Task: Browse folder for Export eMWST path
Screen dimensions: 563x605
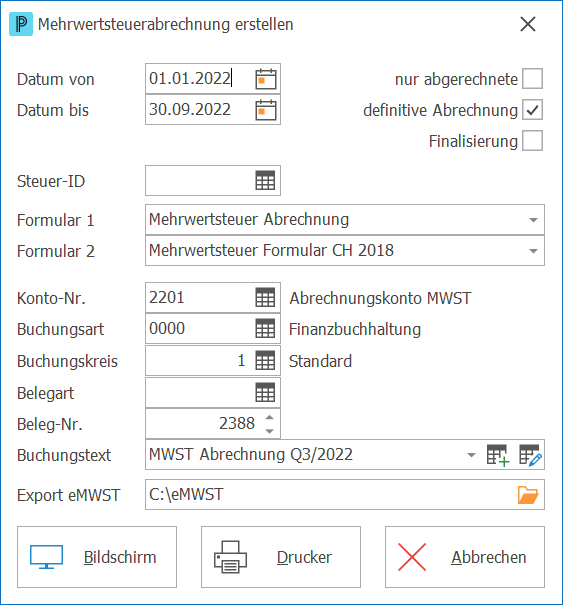Action: coord(528,495)
